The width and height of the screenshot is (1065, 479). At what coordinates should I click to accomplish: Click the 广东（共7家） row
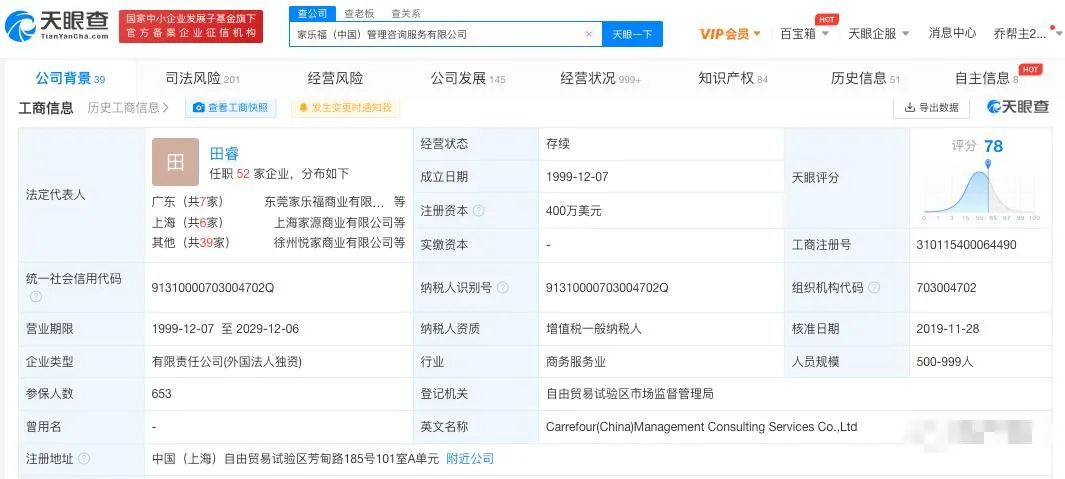coord(278,202)
